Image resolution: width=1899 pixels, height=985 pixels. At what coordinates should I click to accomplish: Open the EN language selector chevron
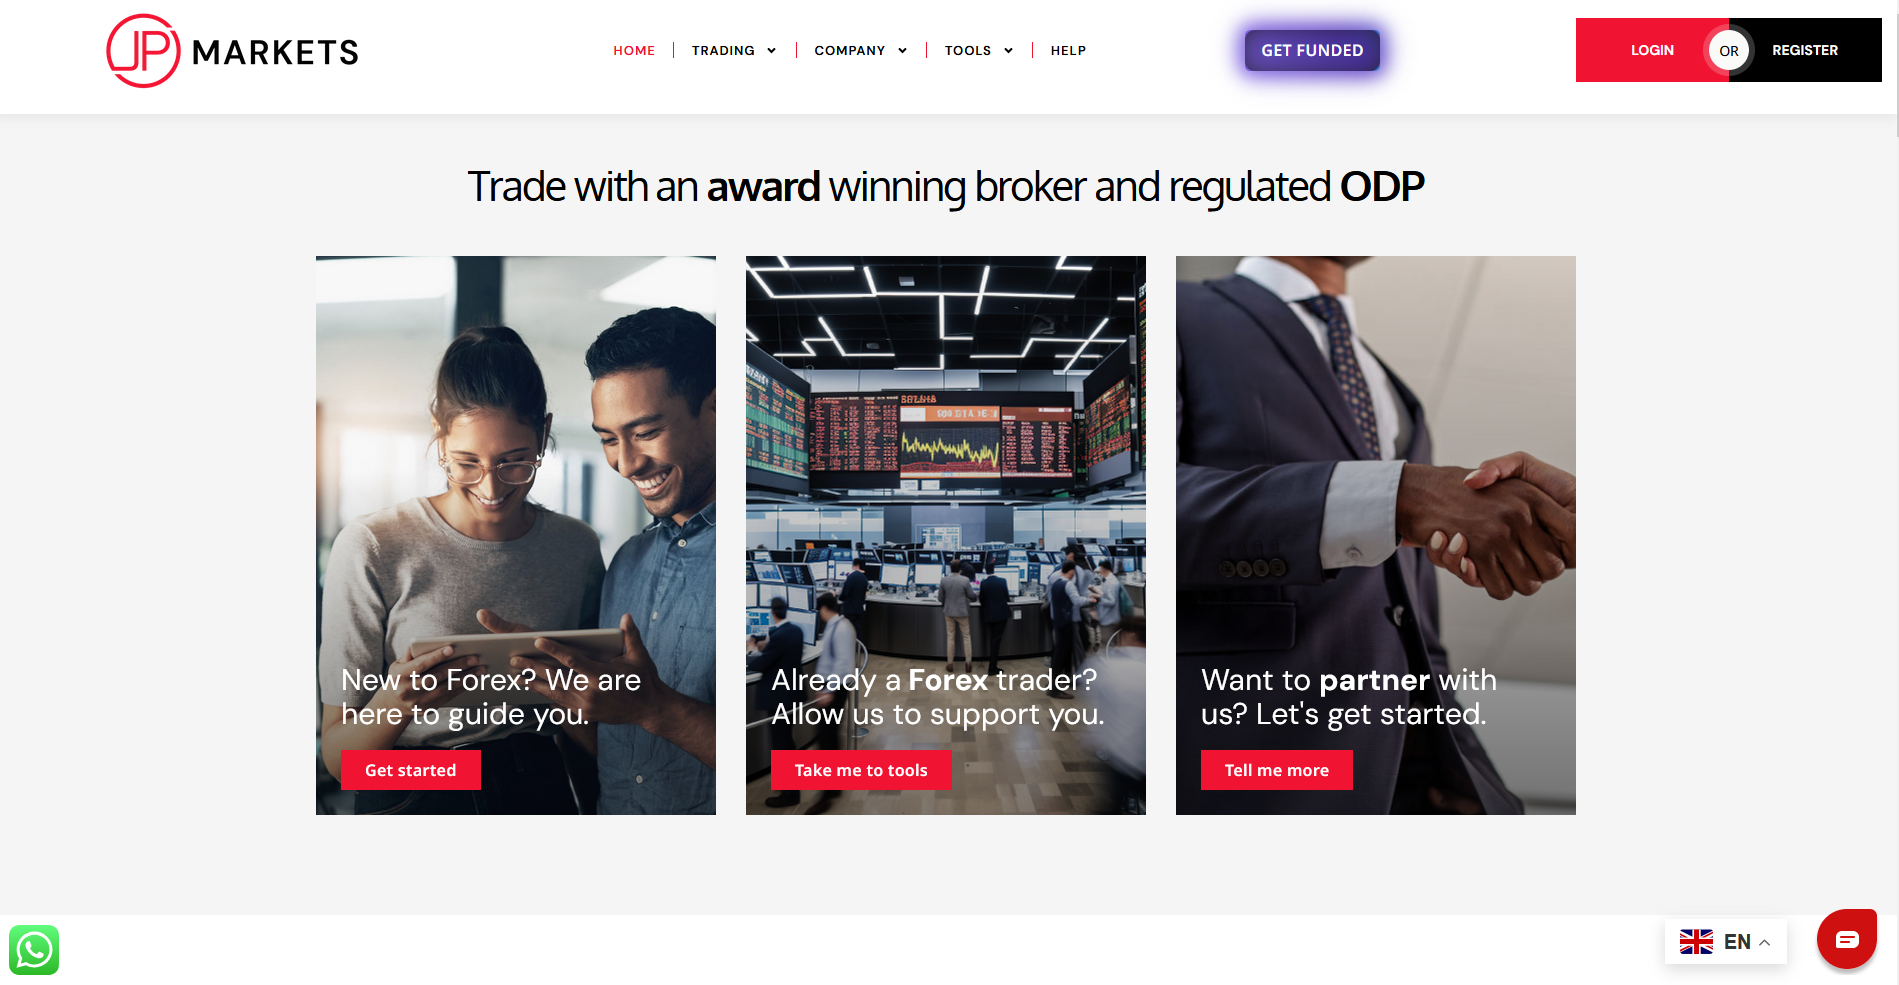pos(1765,943)
